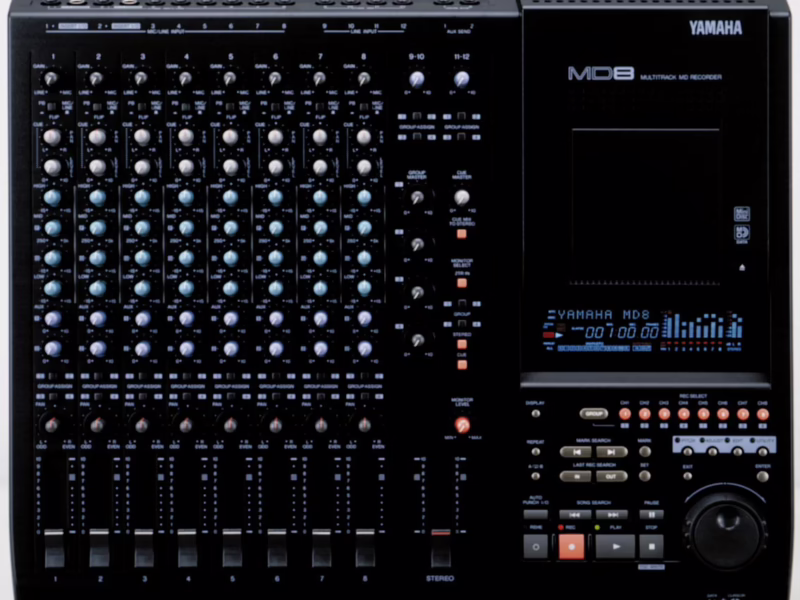Toggle the A-B repeat button
The height and width of the screenshot is (600, 800).
click(x=536, y=477)
